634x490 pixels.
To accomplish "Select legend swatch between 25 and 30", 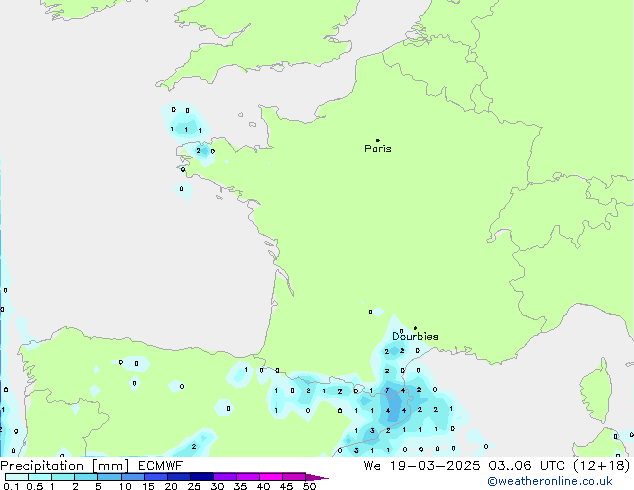I will point(202,477).
